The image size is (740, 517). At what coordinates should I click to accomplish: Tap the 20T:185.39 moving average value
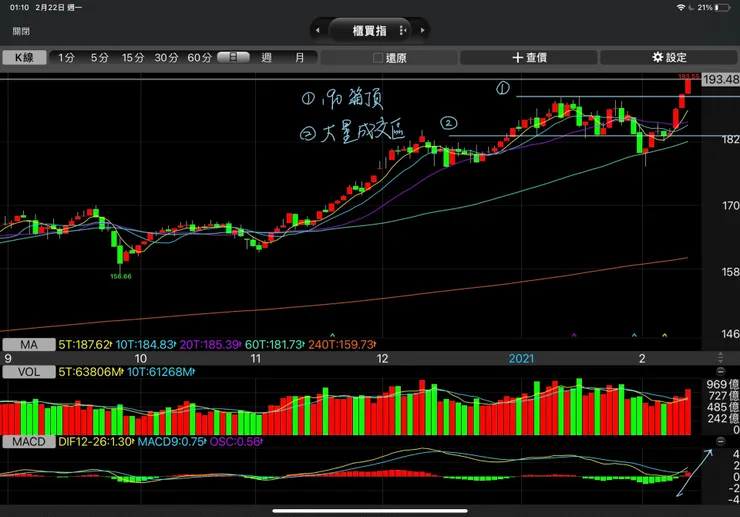click(210, 345)
